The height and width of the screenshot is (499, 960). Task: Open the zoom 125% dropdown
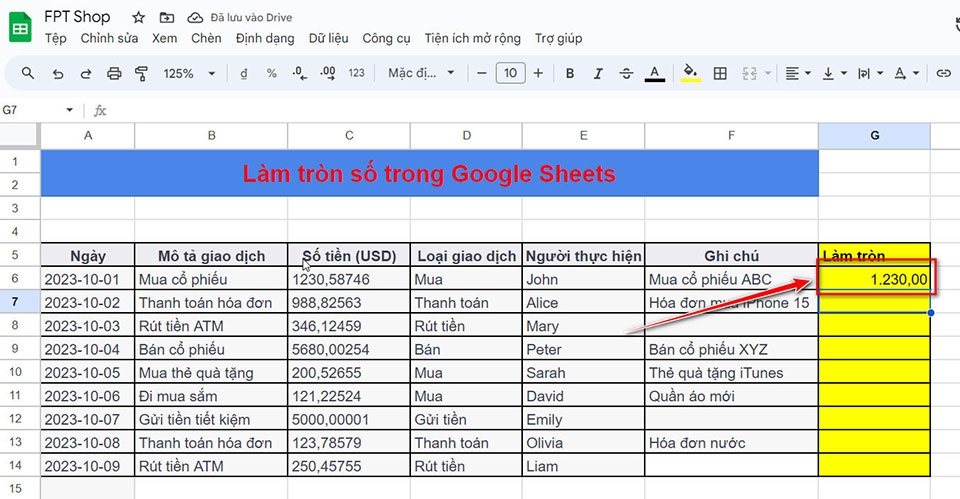click(189, 73)
